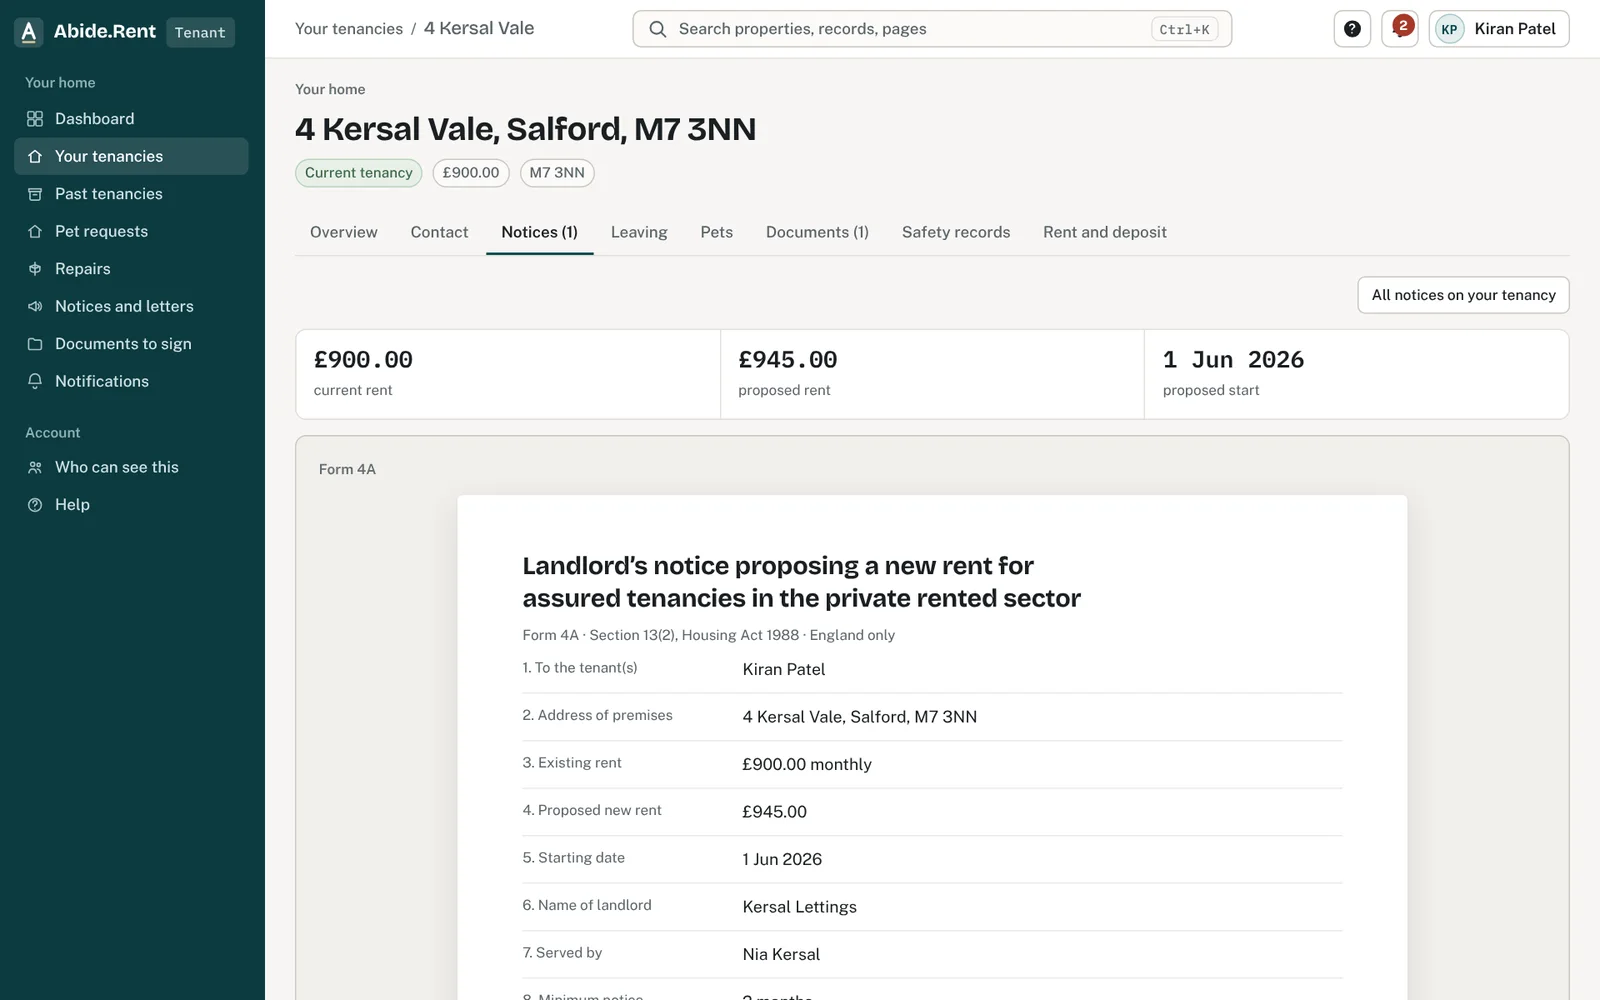Click the Repairs icon in sidebar
This screenshot has height=1000, width=1600.
(35, 269)
